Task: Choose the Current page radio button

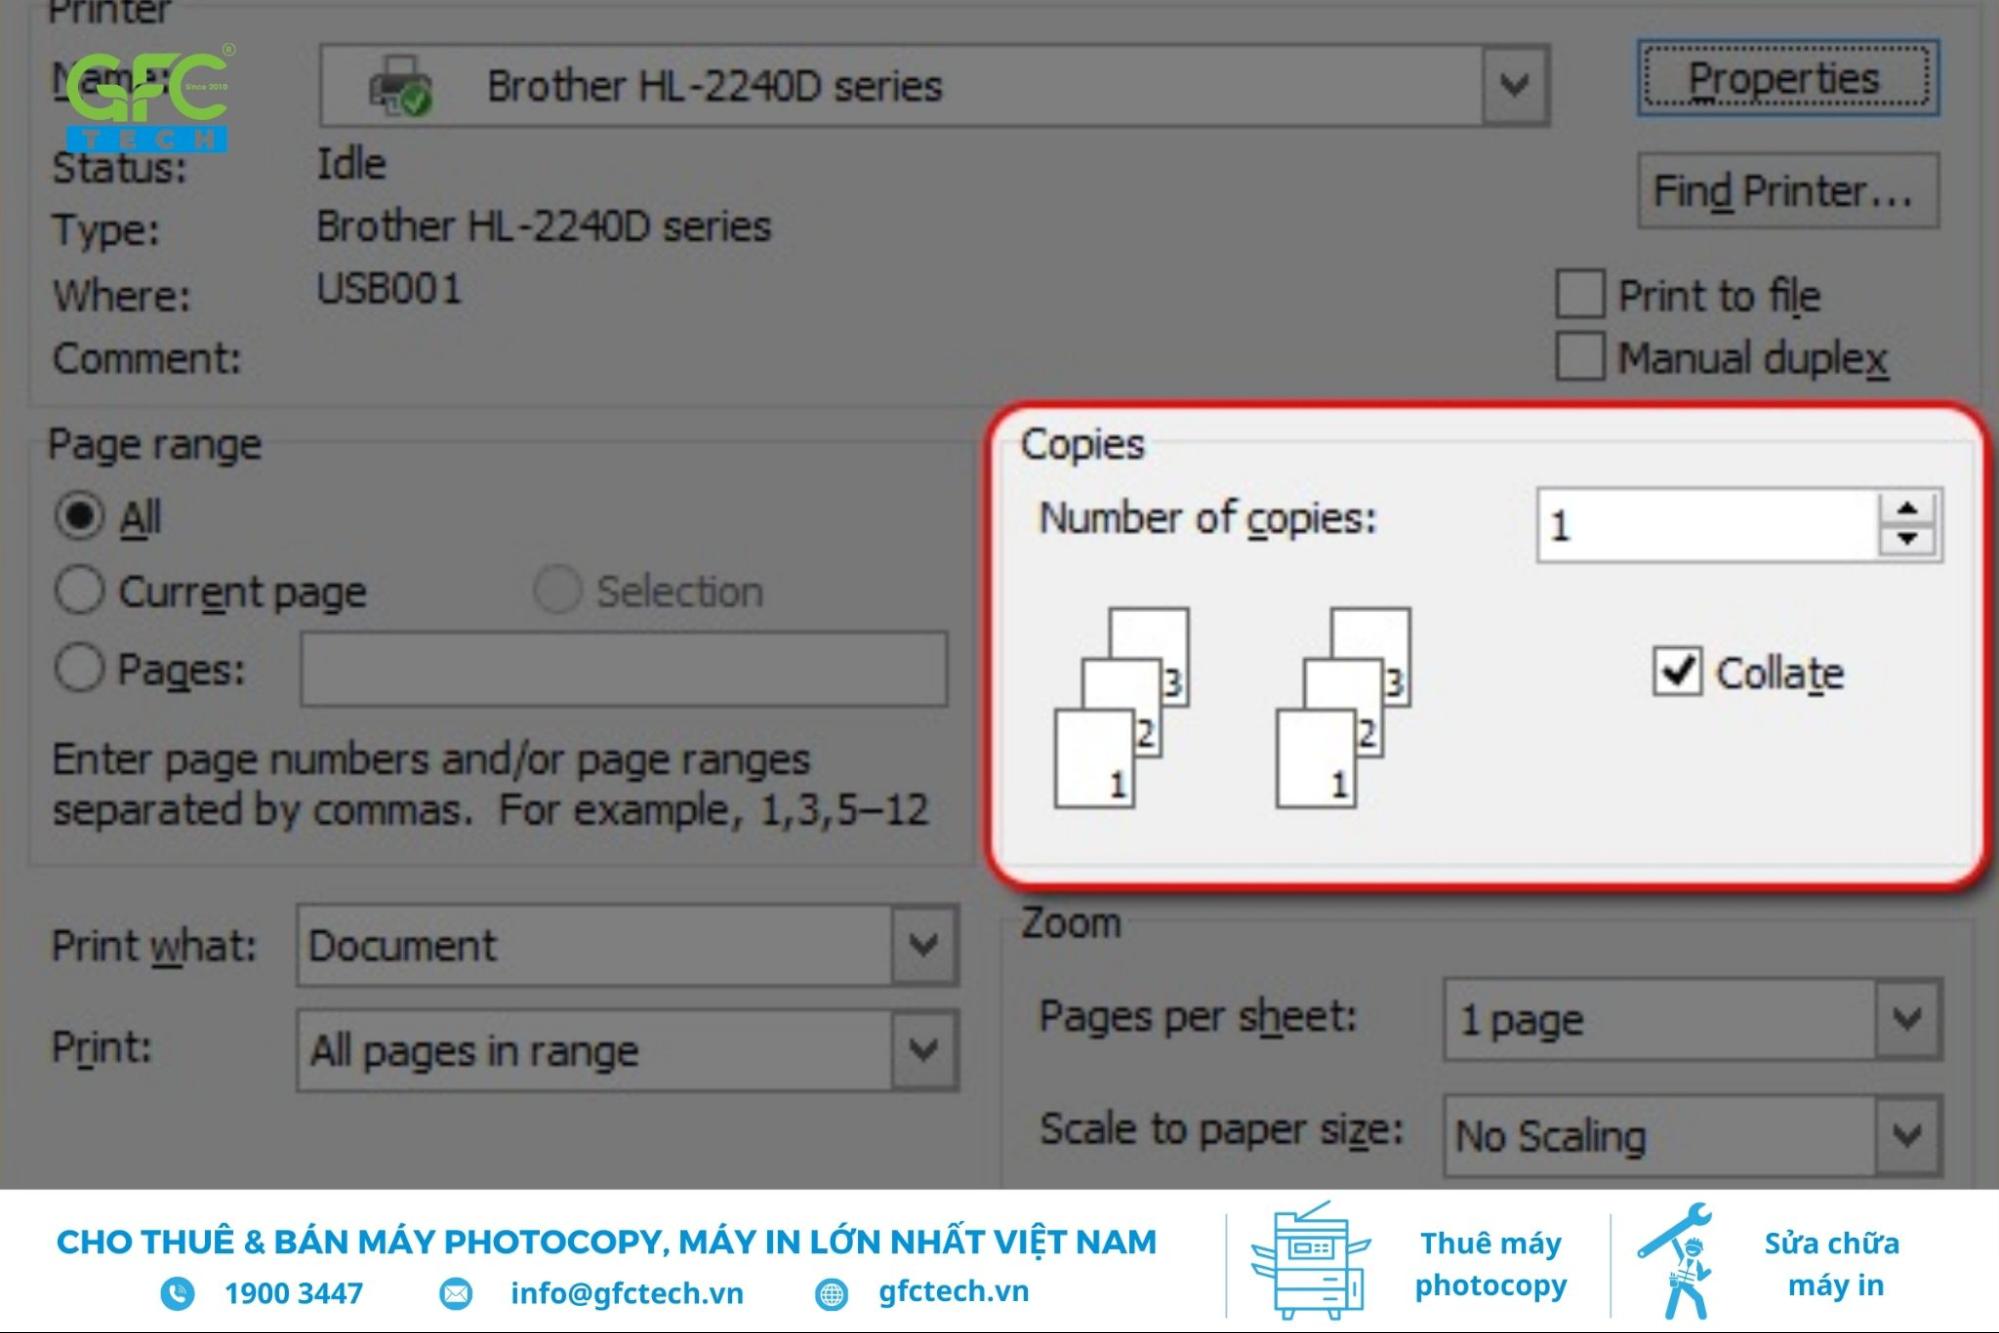Action: (x=79, y=590)
